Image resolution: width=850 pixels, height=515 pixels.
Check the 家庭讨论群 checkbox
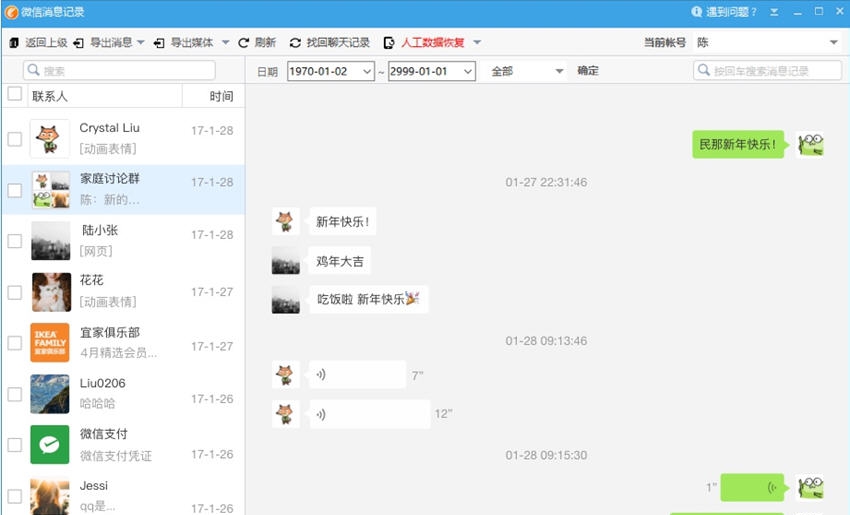click(x=15, y=190)
